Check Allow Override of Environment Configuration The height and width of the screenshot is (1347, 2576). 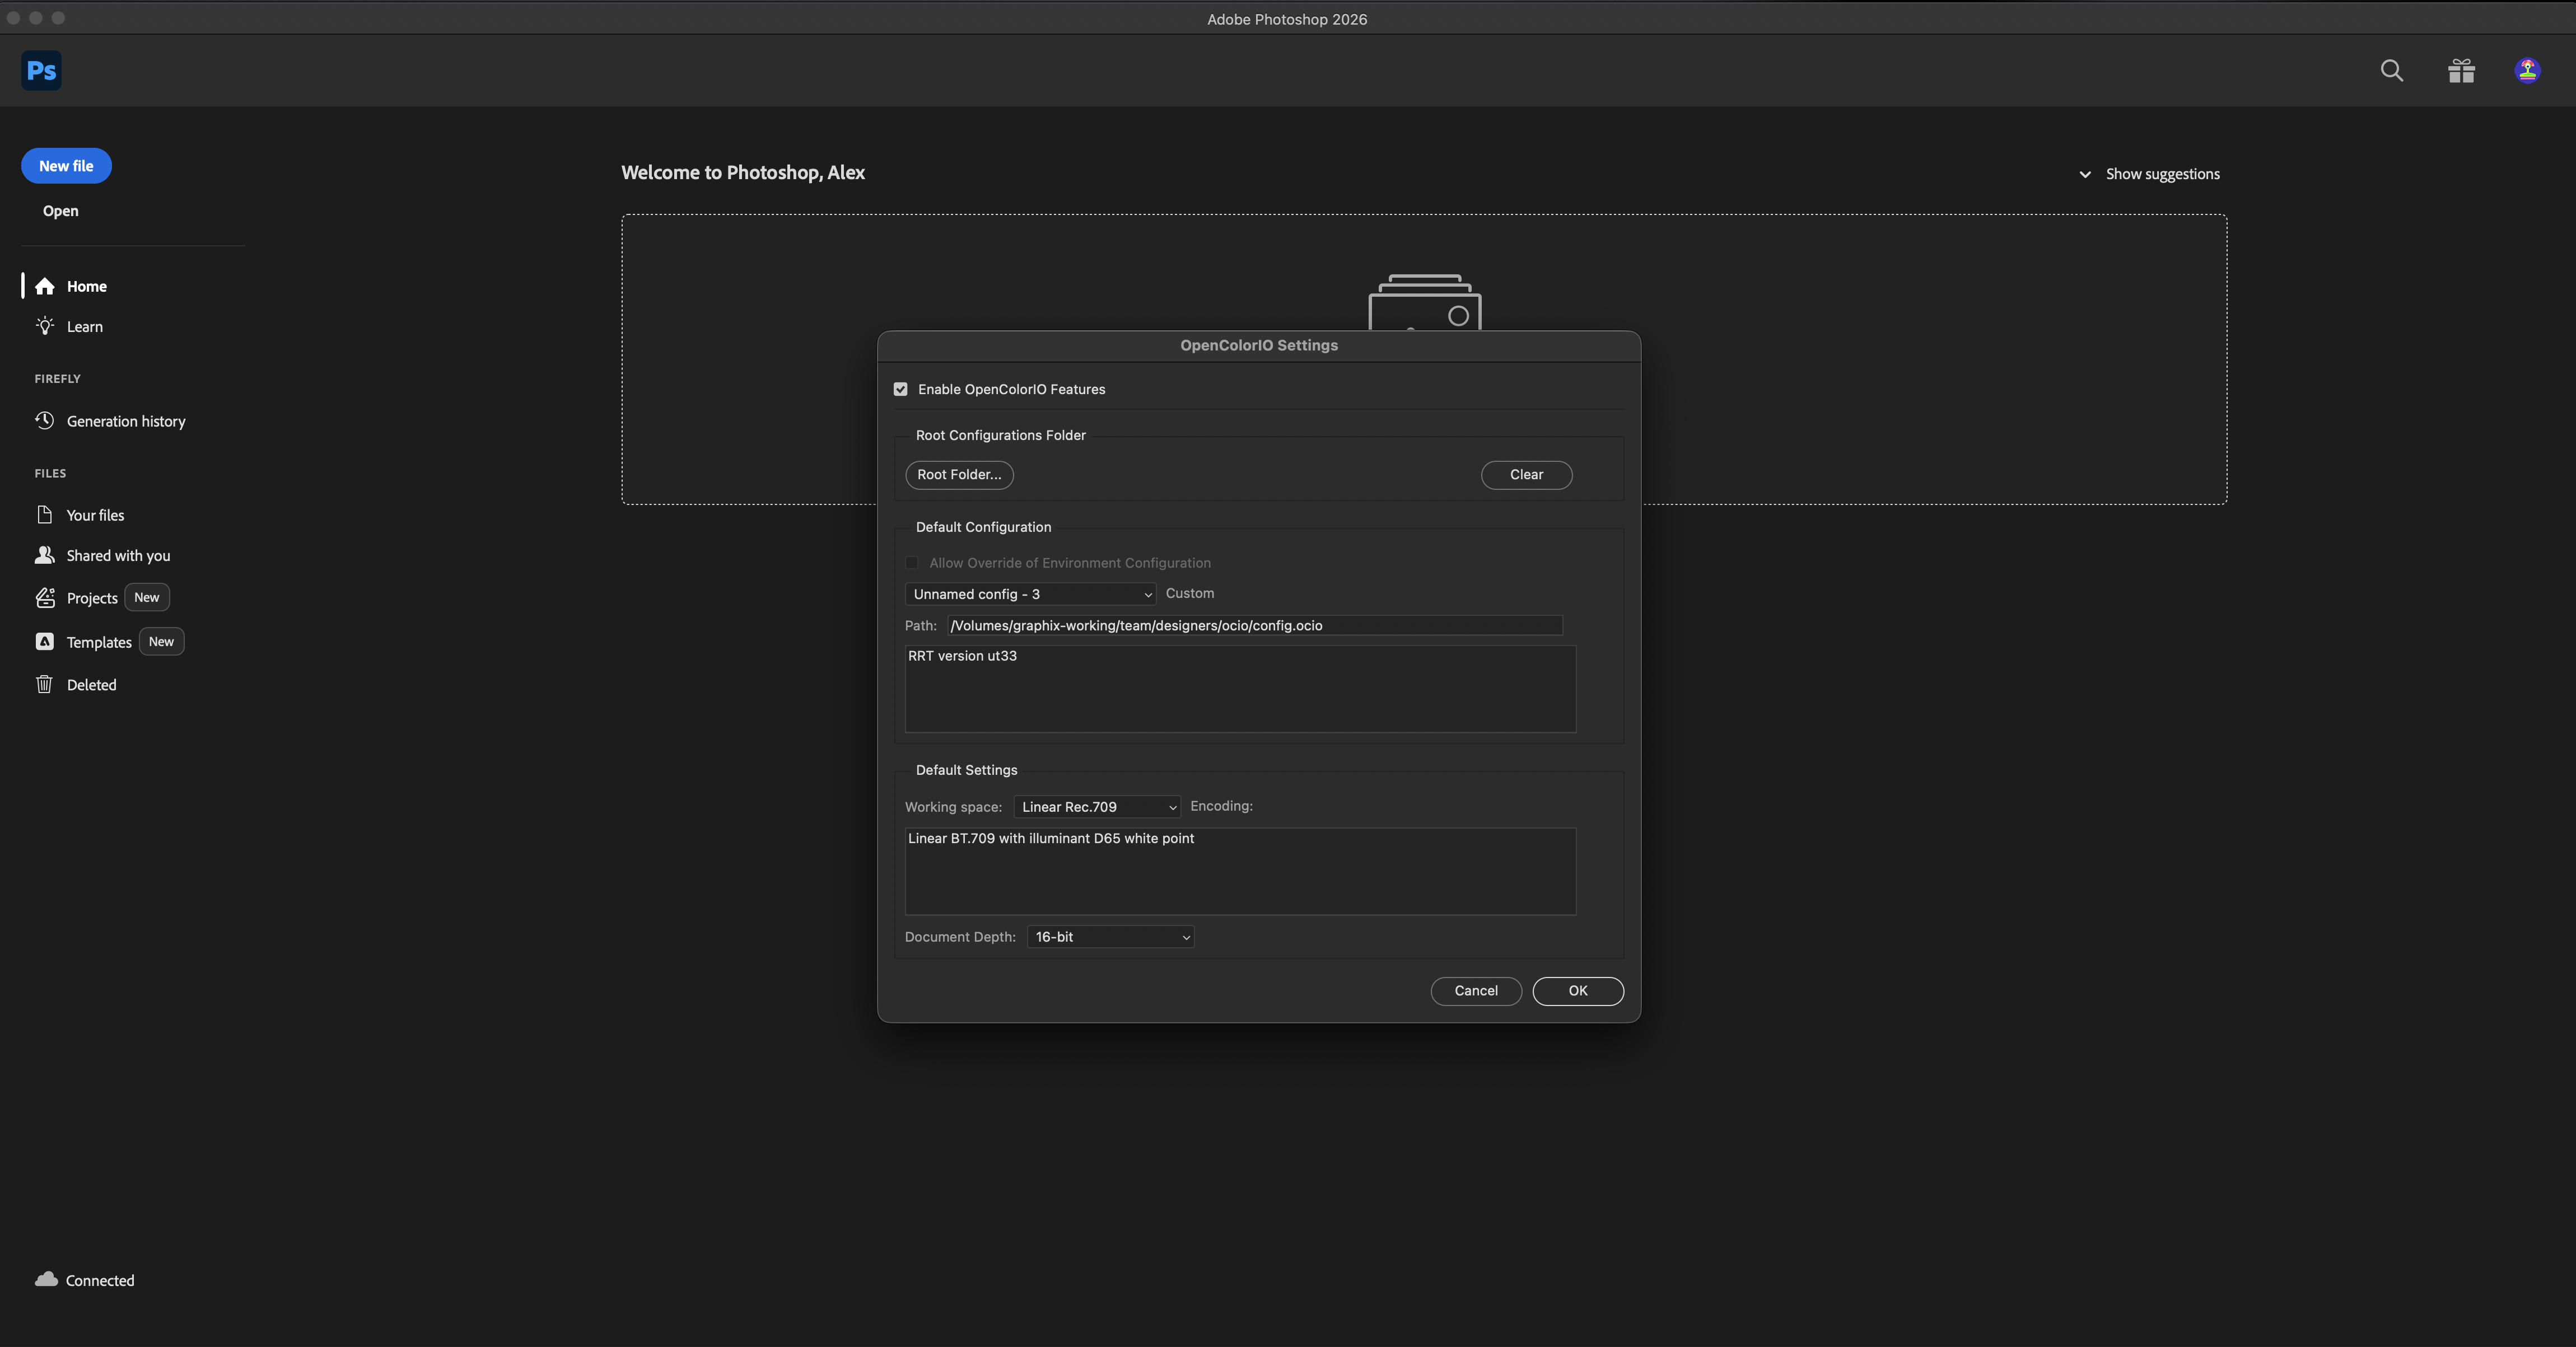click(911, 563)
